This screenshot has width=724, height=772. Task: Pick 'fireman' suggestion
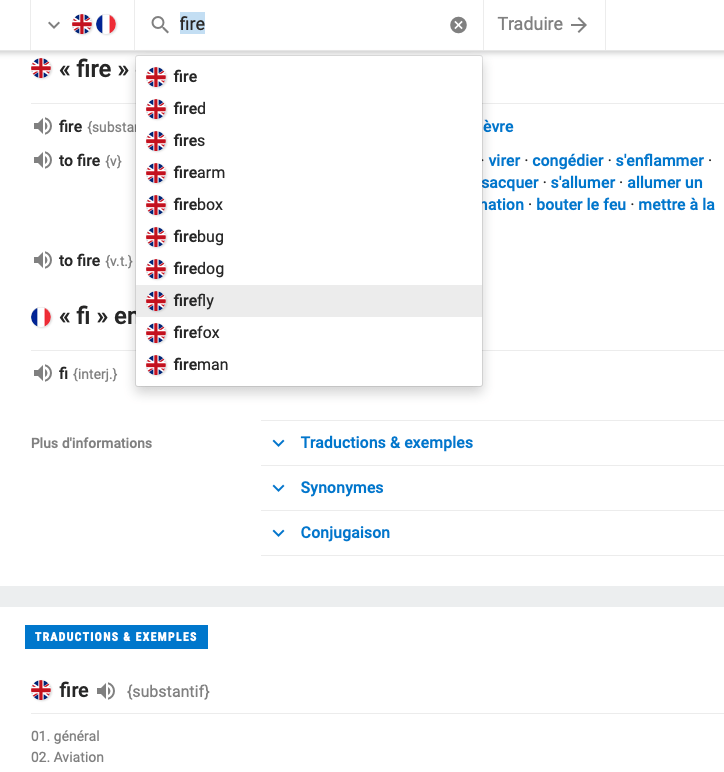[x=200, y=365]
